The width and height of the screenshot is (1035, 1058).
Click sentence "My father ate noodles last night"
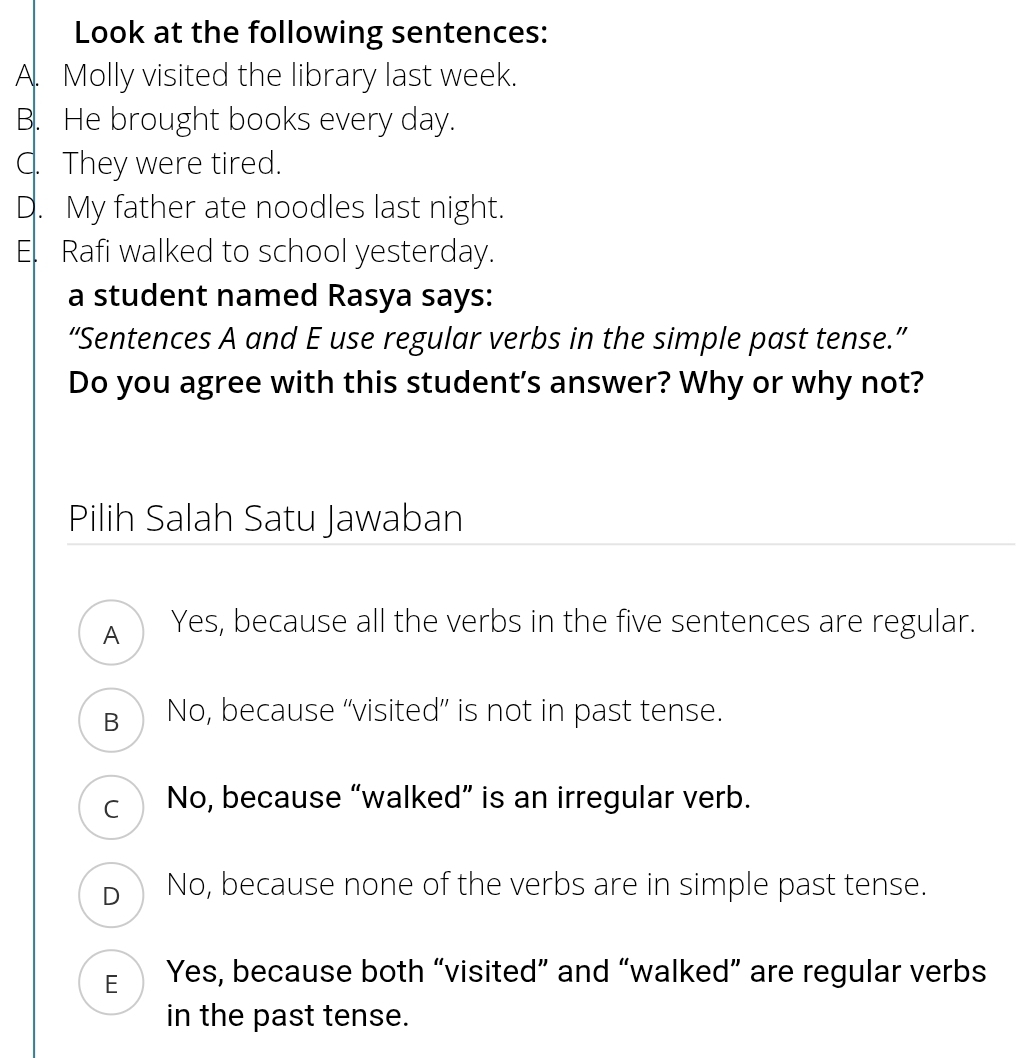pyautogui.click(x=285, y=208)
